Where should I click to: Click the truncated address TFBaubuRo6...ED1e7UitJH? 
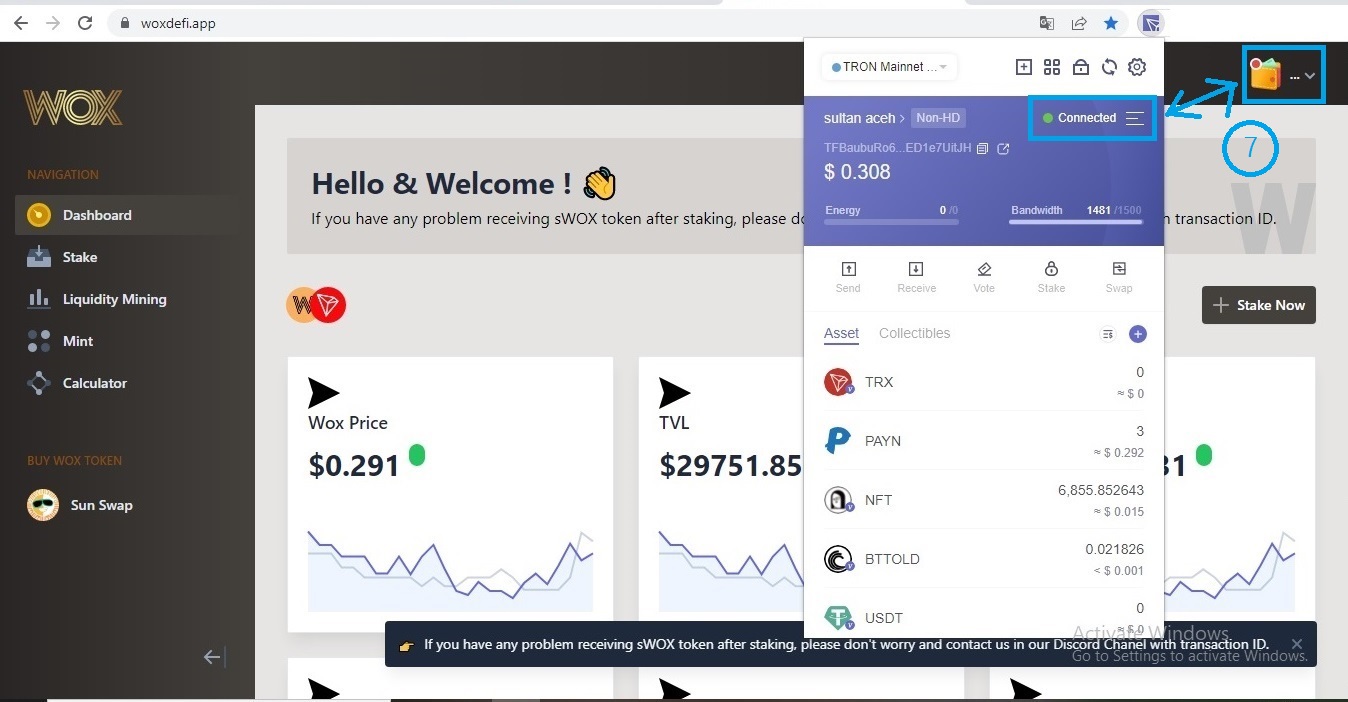tap(897, 148)
